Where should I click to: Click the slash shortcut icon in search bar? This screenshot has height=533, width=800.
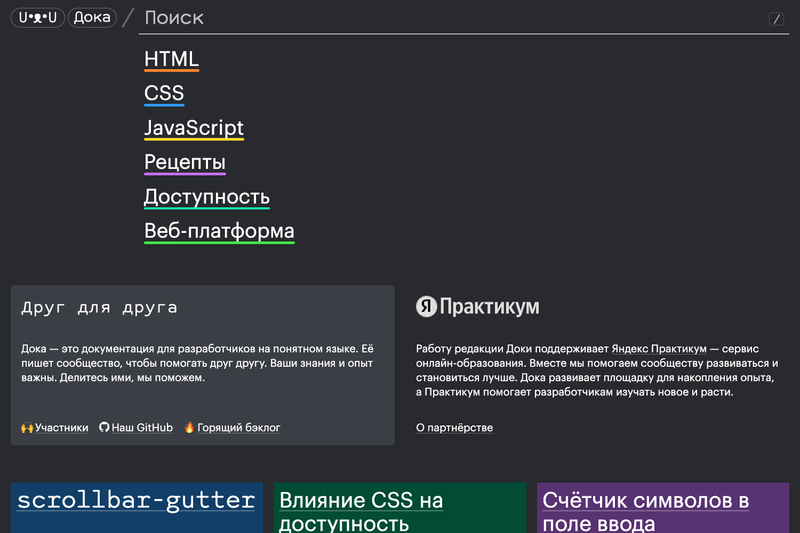click(x=776, y=19)
